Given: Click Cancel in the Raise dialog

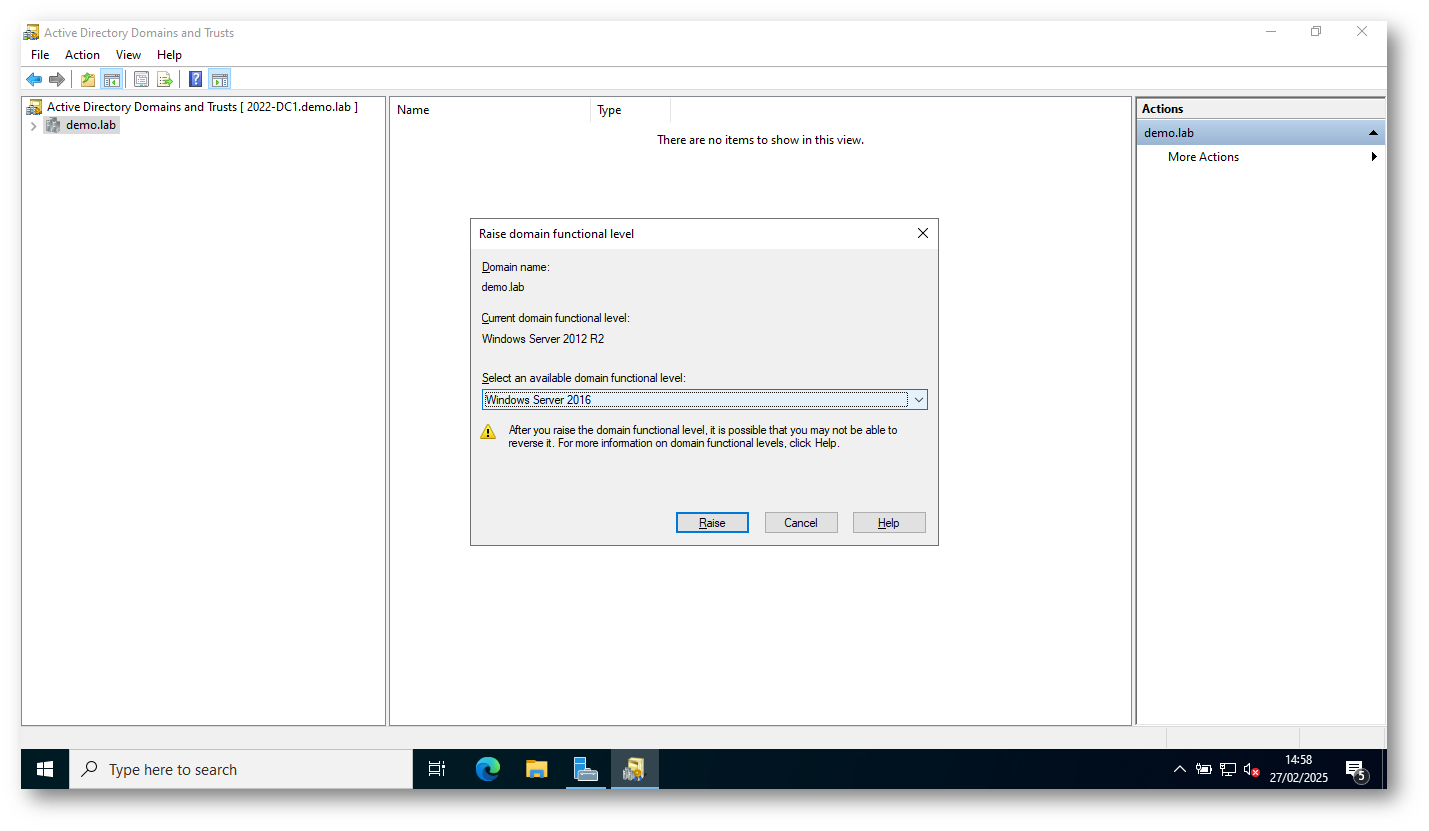Looking at the screenshot, I should [x=800, y=523].
